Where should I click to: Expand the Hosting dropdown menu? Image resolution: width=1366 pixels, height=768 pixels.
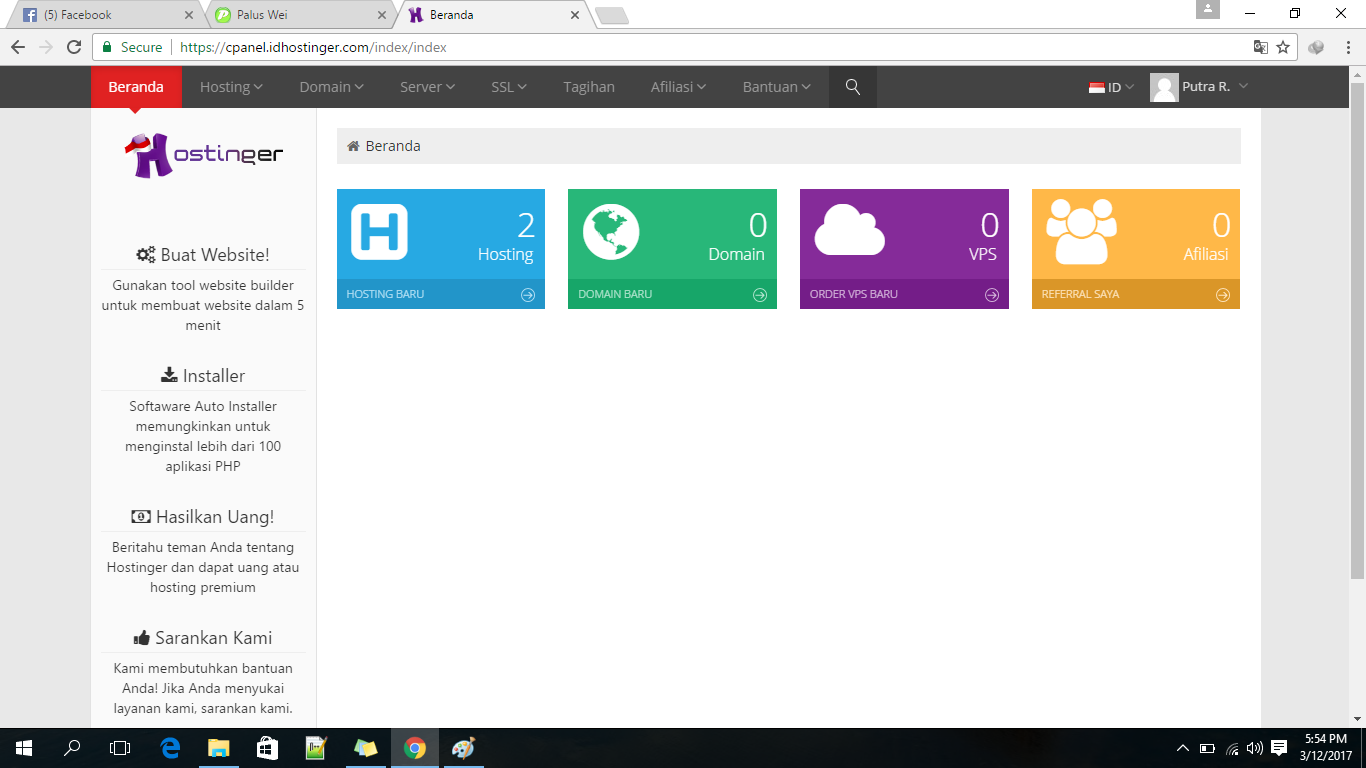[231, 87]
